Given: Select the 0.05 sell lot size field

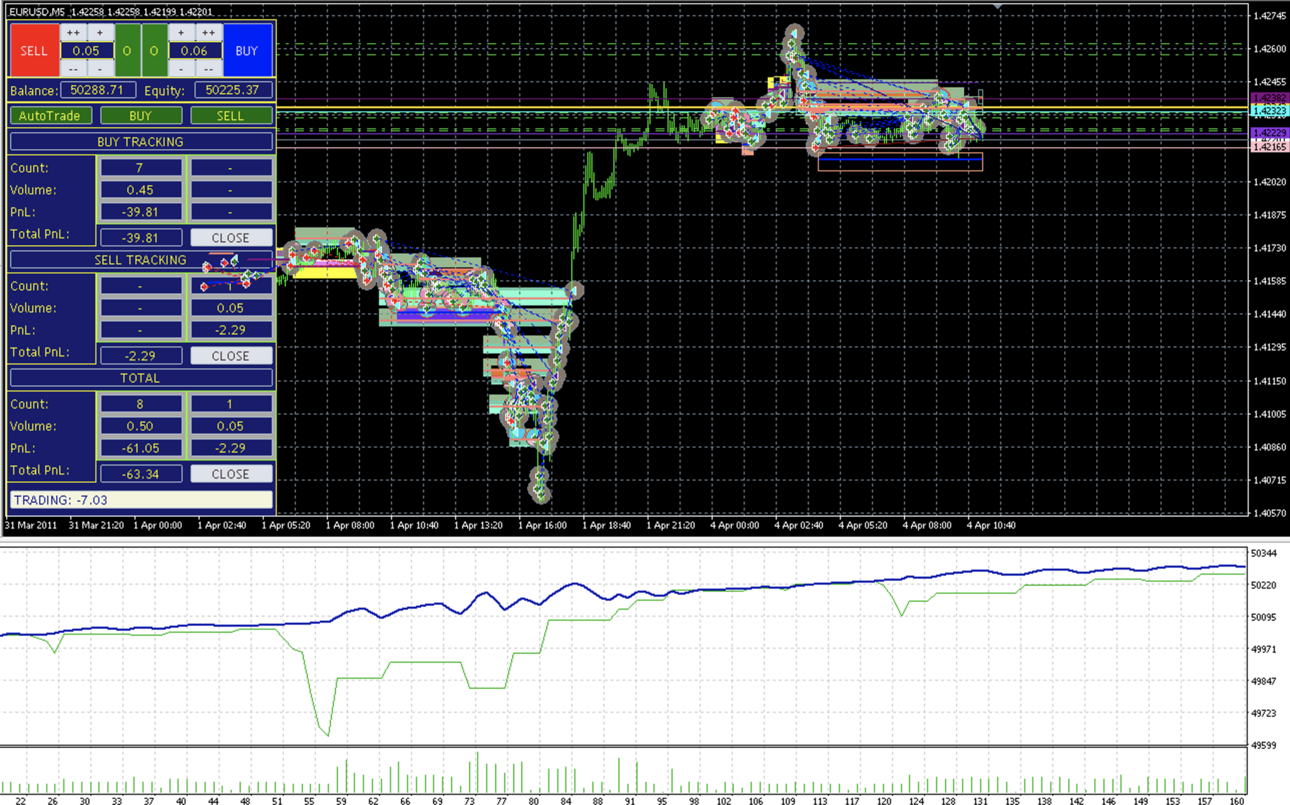Looking at the screenshot, I should pos(86,50).
